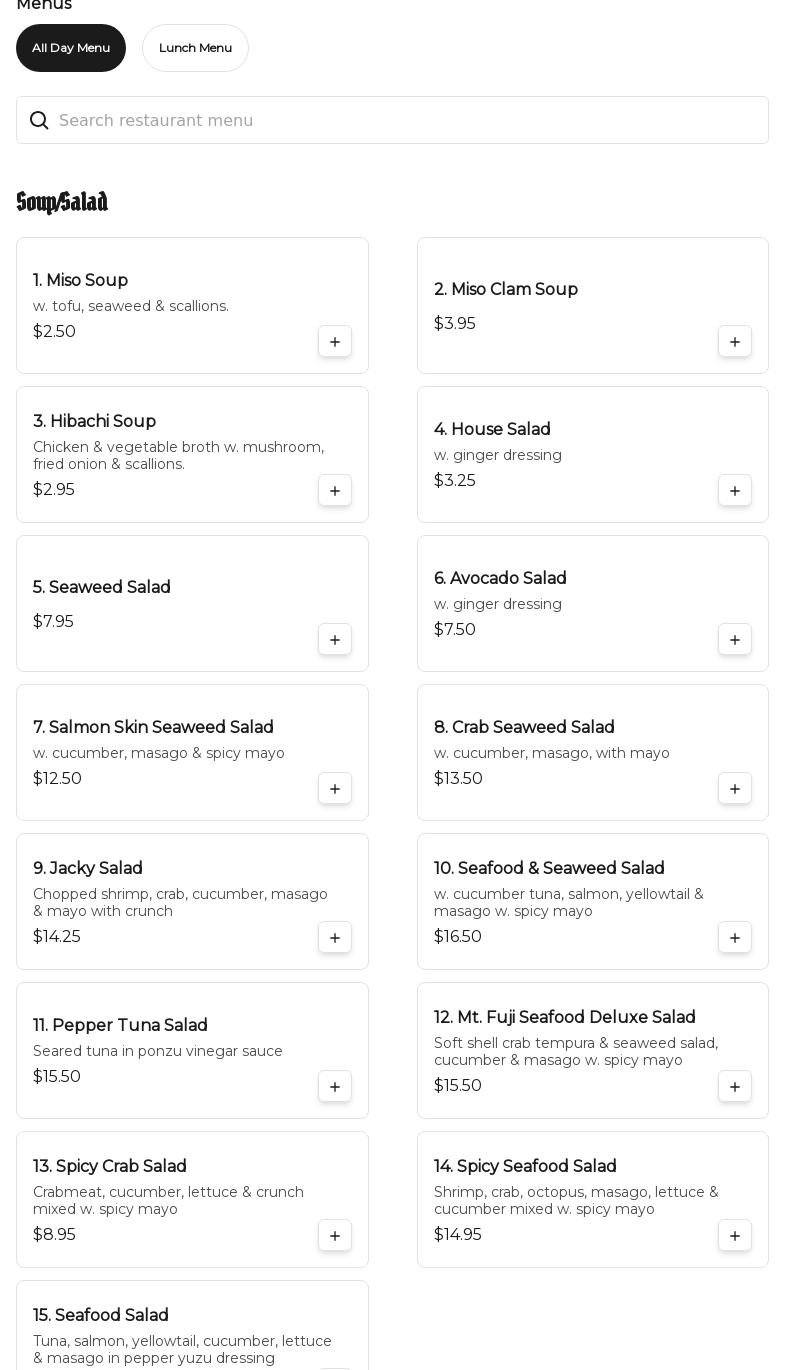Click the Search restaurant menu field

[x=400, y=120]
